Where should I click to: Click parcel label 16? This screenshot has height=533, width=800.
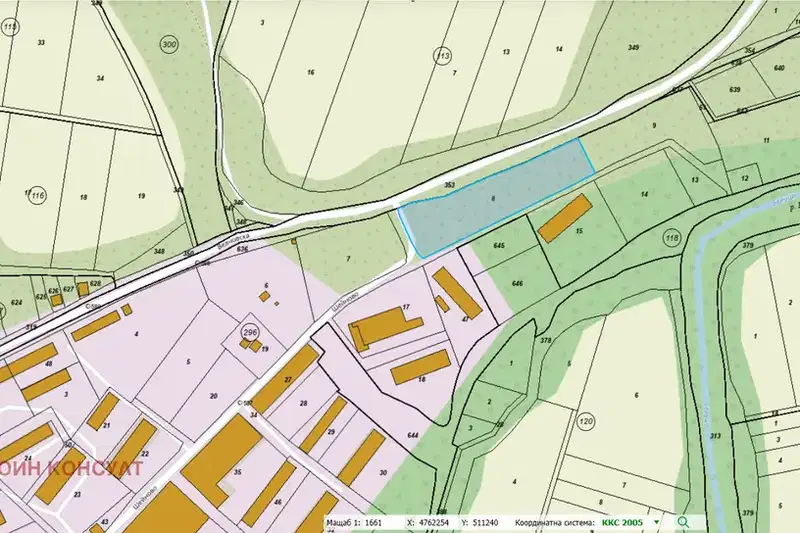pyautogui.click(x=311, y=72)
